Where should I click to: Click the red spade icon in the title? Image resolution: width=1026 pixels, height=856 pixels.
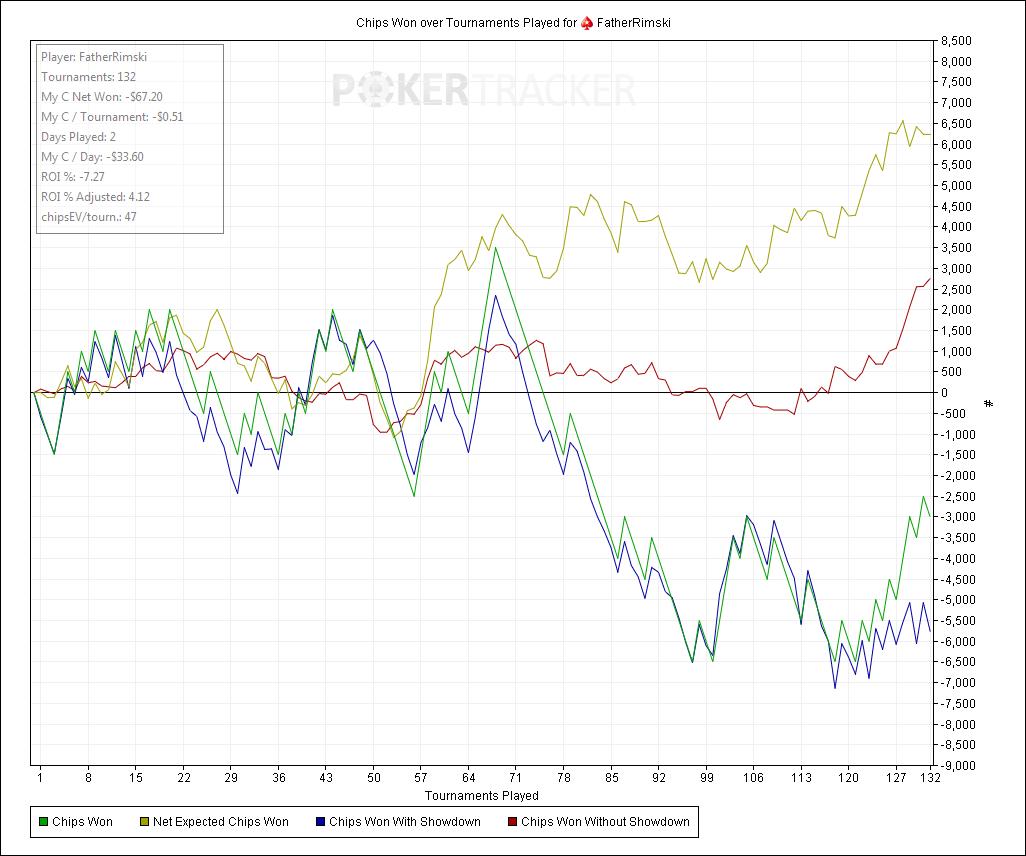pyautogui.click(x=587, y=23)
